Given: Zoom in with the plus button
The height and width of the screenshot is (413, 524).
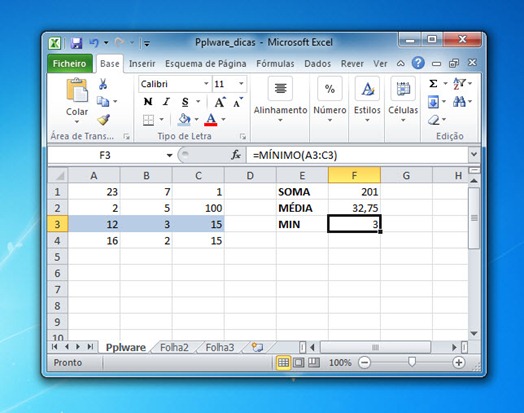Looking at the screenshot, I should [458, 363].
